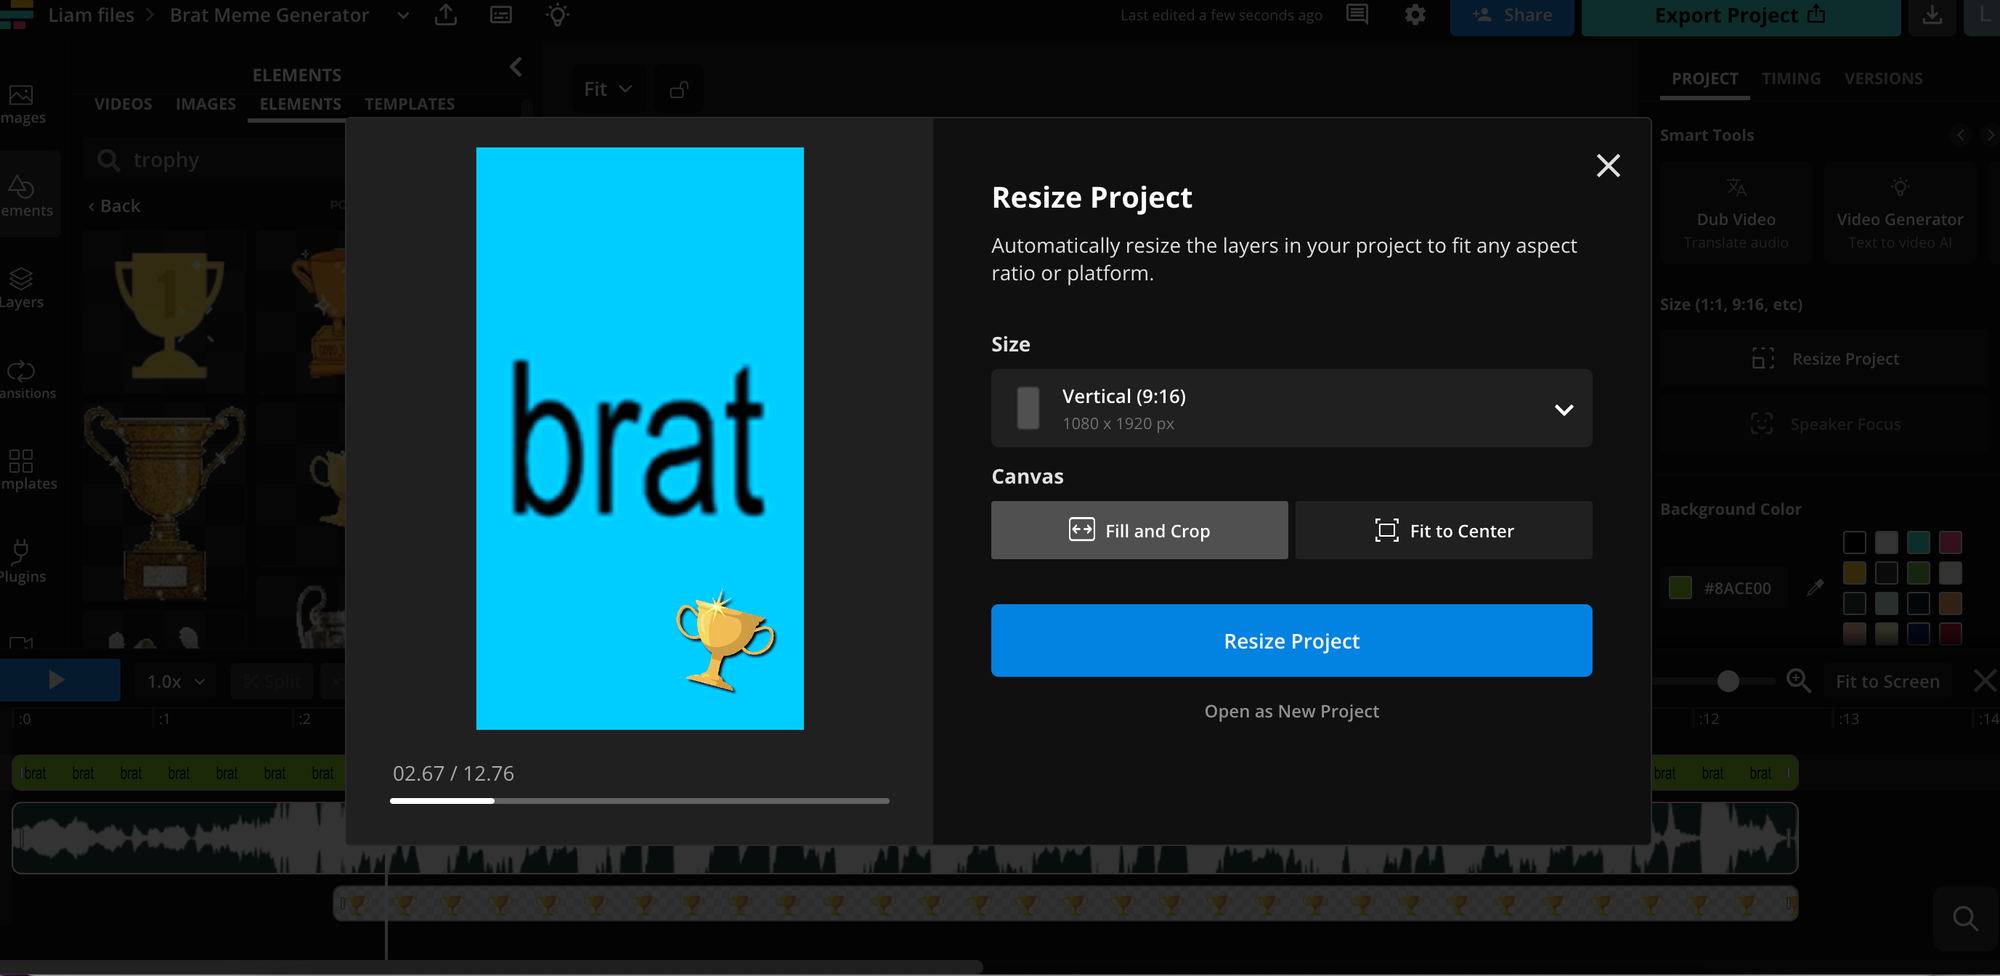Click the Split button on the timeline toolbar
This screenshot has width=2000, height=976.
tap(273, 681)
